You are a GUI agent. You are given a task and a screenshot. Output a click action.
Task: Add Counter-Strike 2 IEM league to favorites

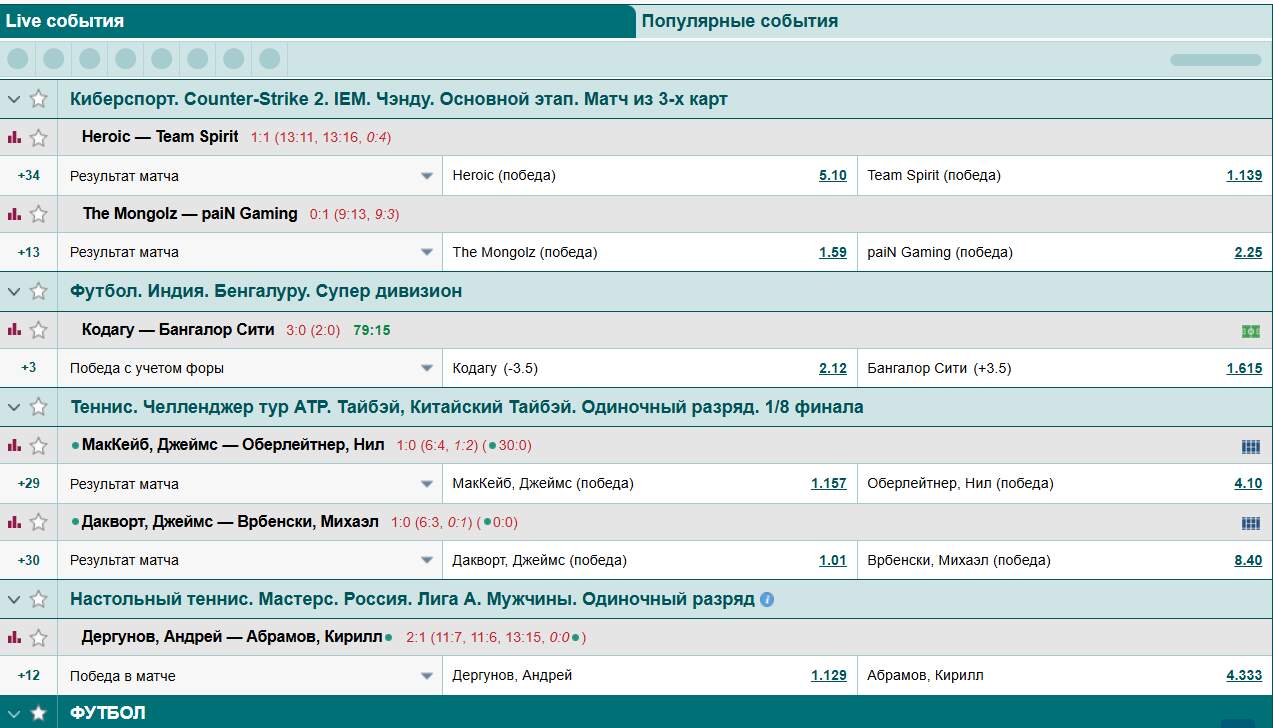(x=38, y=99)
